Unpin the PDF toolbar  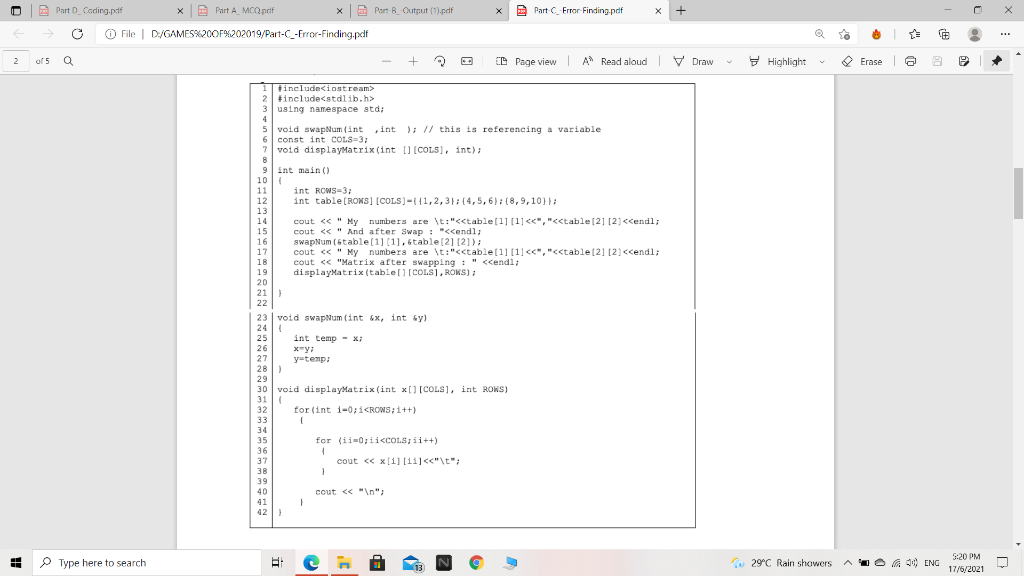[x=996, y=61]
